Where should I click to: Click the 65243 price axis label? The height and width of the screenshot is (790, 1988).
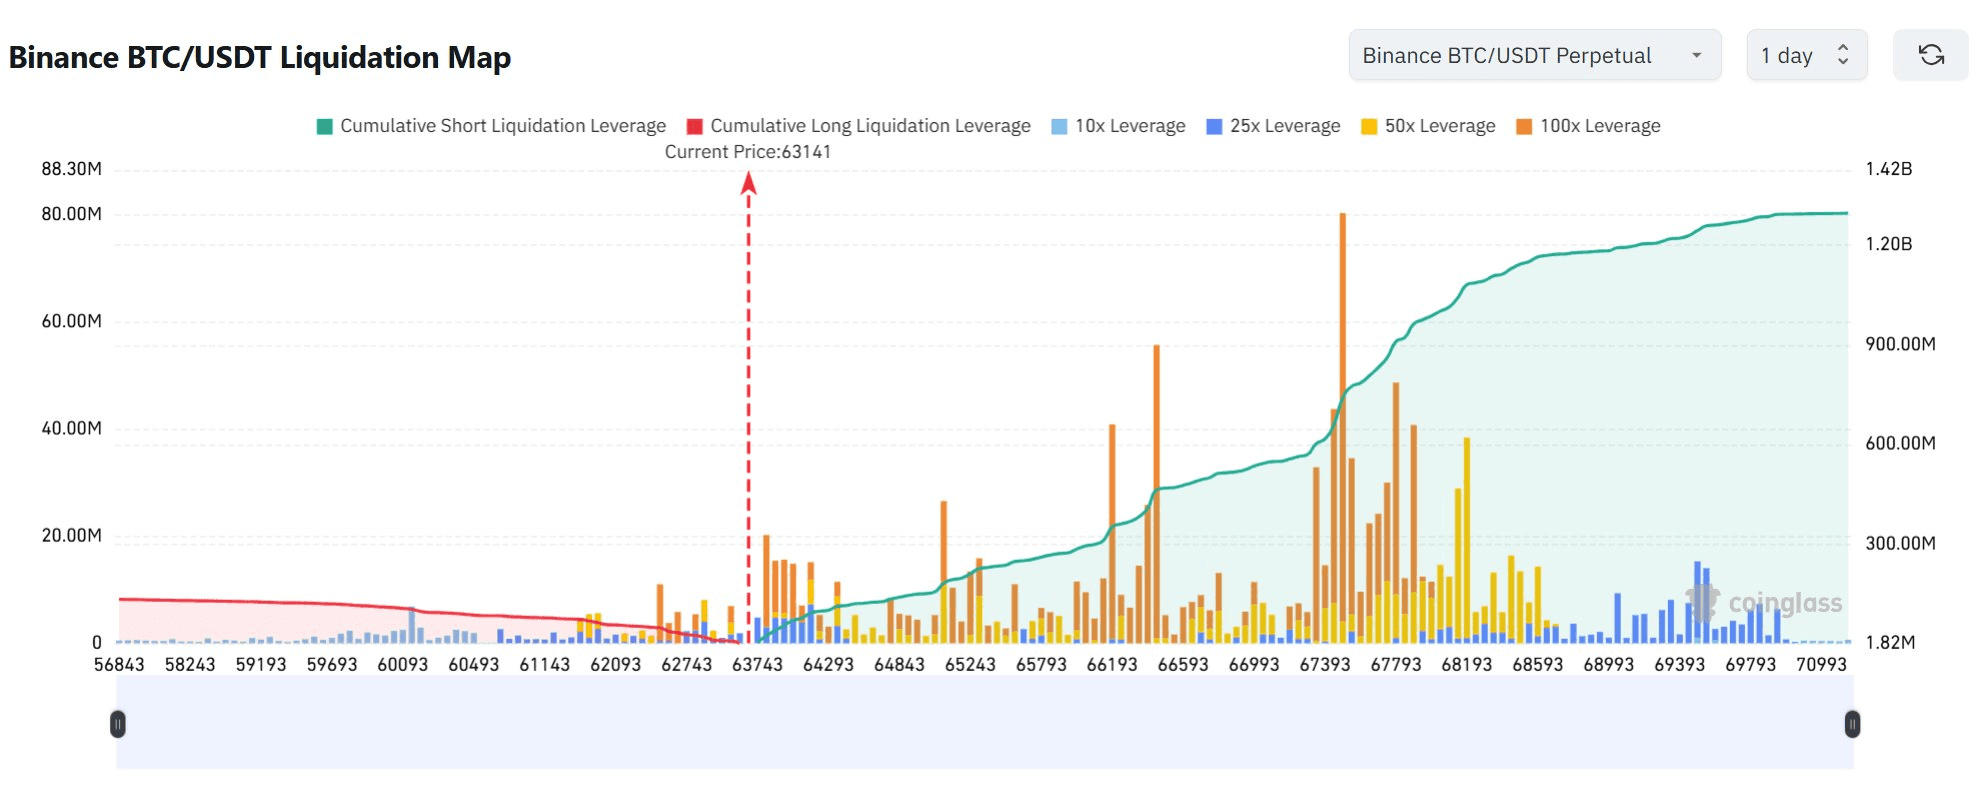(x=971, y=664)
